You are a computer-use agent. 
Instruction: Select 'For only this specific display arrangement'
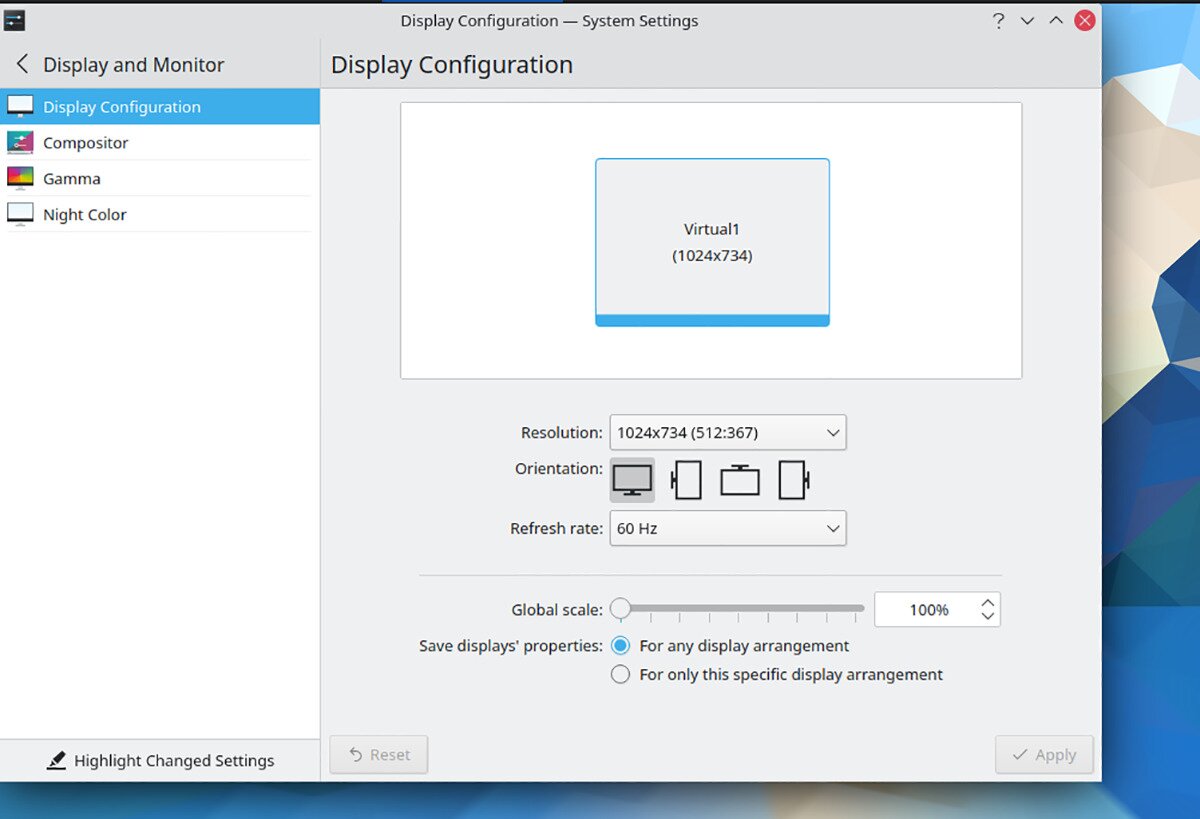pos(620,674)
